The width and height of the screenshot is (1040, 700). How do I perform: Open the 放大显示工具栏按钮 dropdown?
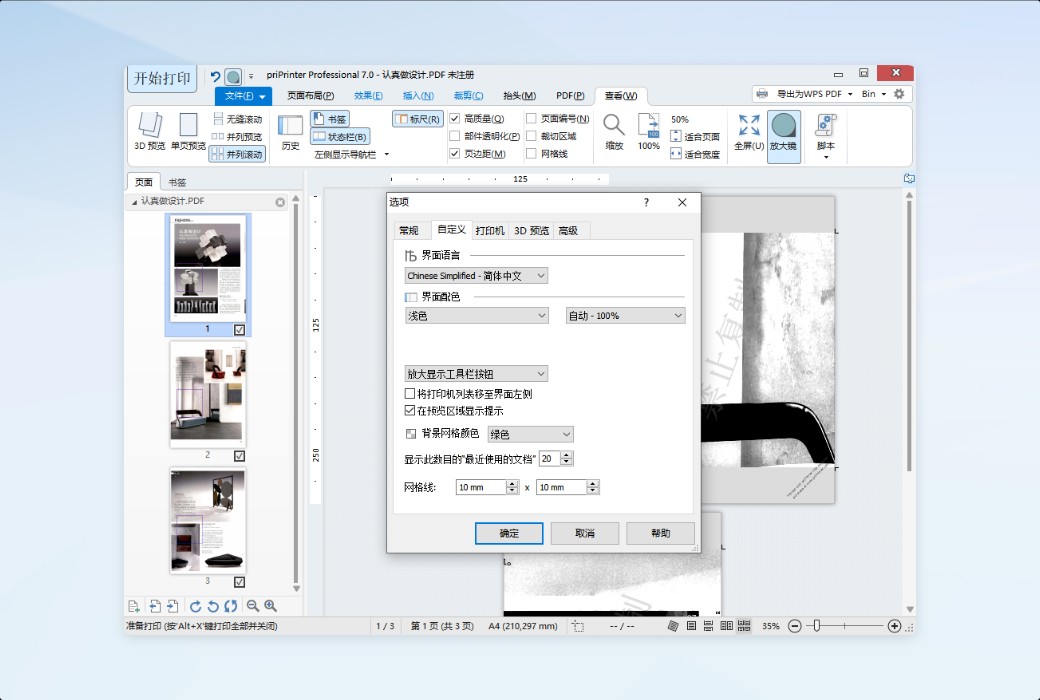(x=476, y=374)
